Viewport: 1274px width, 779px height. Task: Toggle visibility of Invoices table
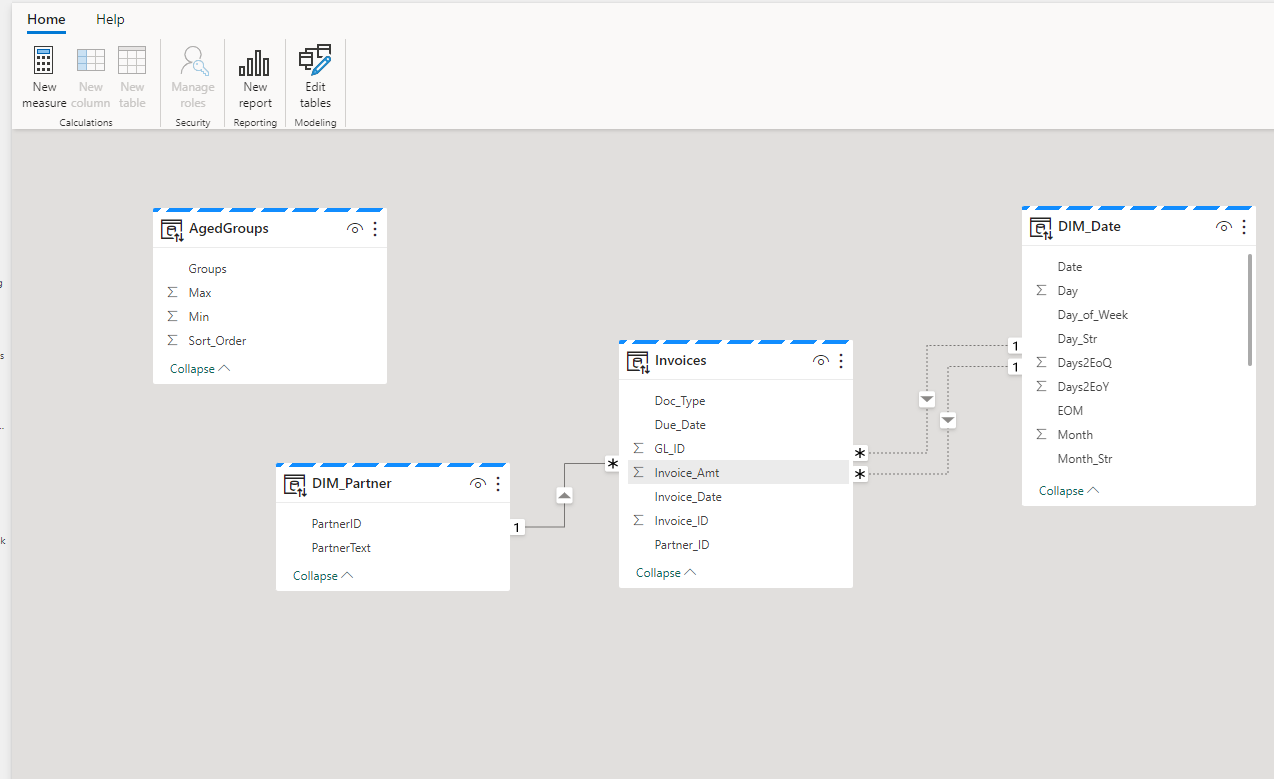point(820,361)
